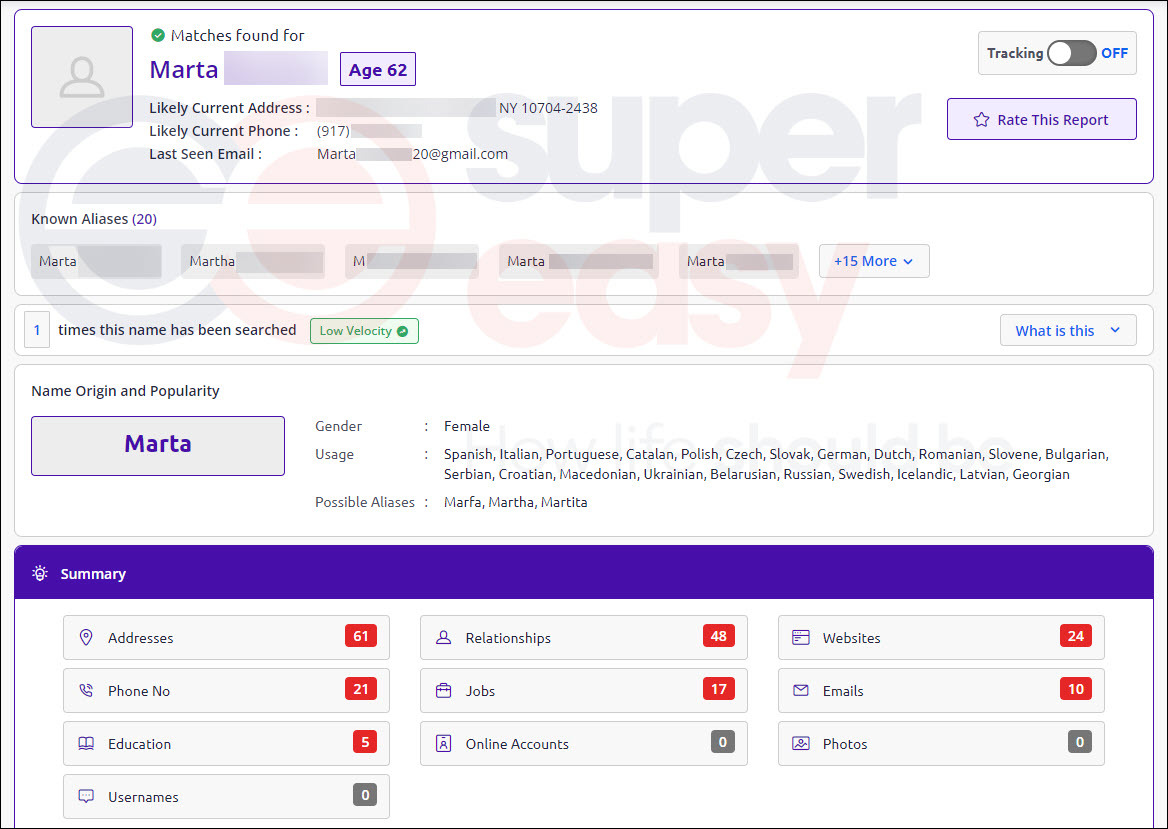Click the Relationships count badge 48

719,636
